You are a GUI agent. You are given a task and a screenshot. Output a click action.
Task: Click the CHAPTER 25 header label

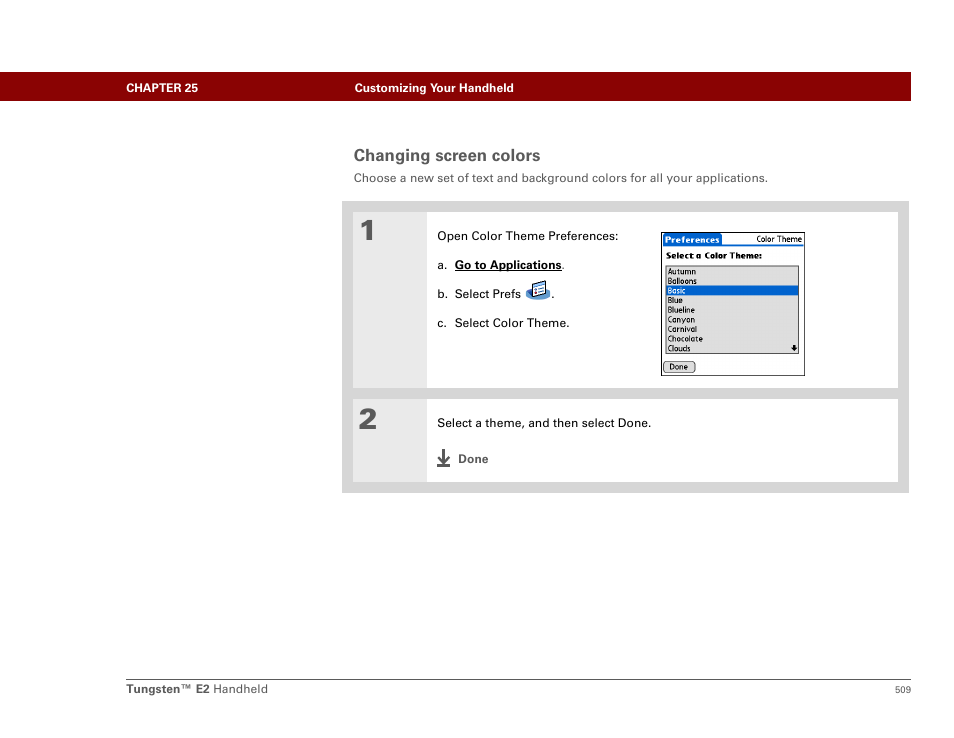coord(162,88)
